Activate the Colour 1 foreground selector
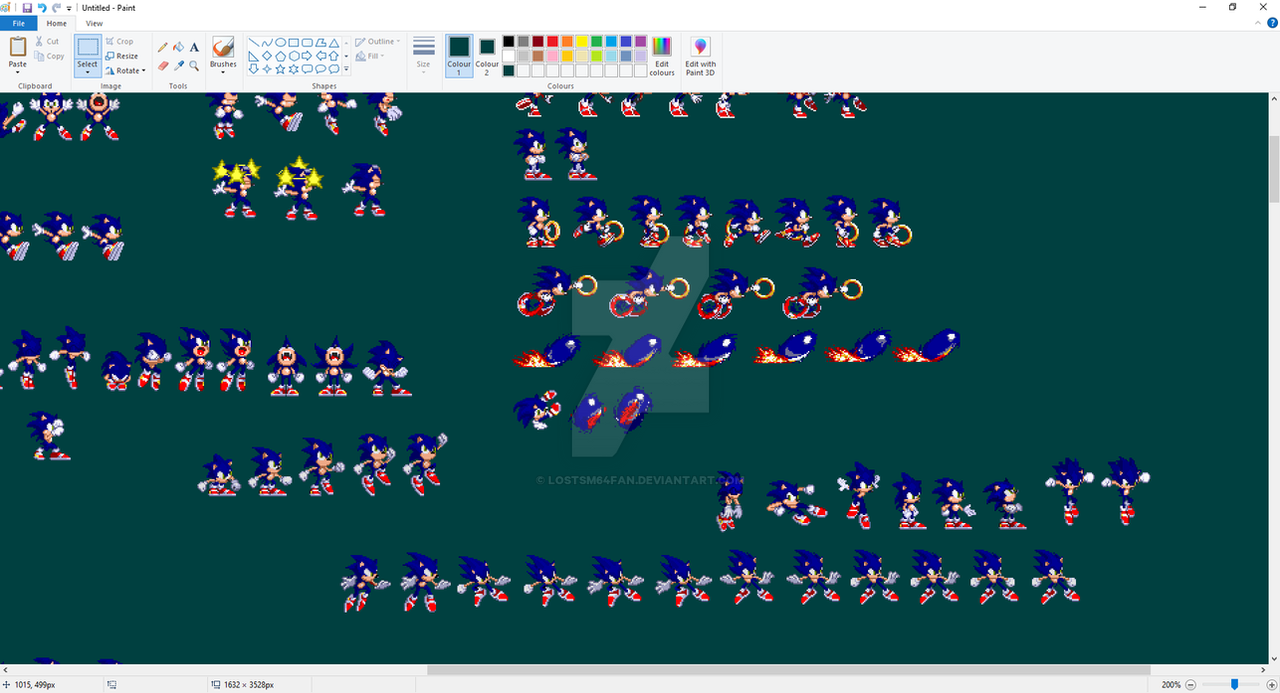The image size is (1280, 693). coord(459,55)
